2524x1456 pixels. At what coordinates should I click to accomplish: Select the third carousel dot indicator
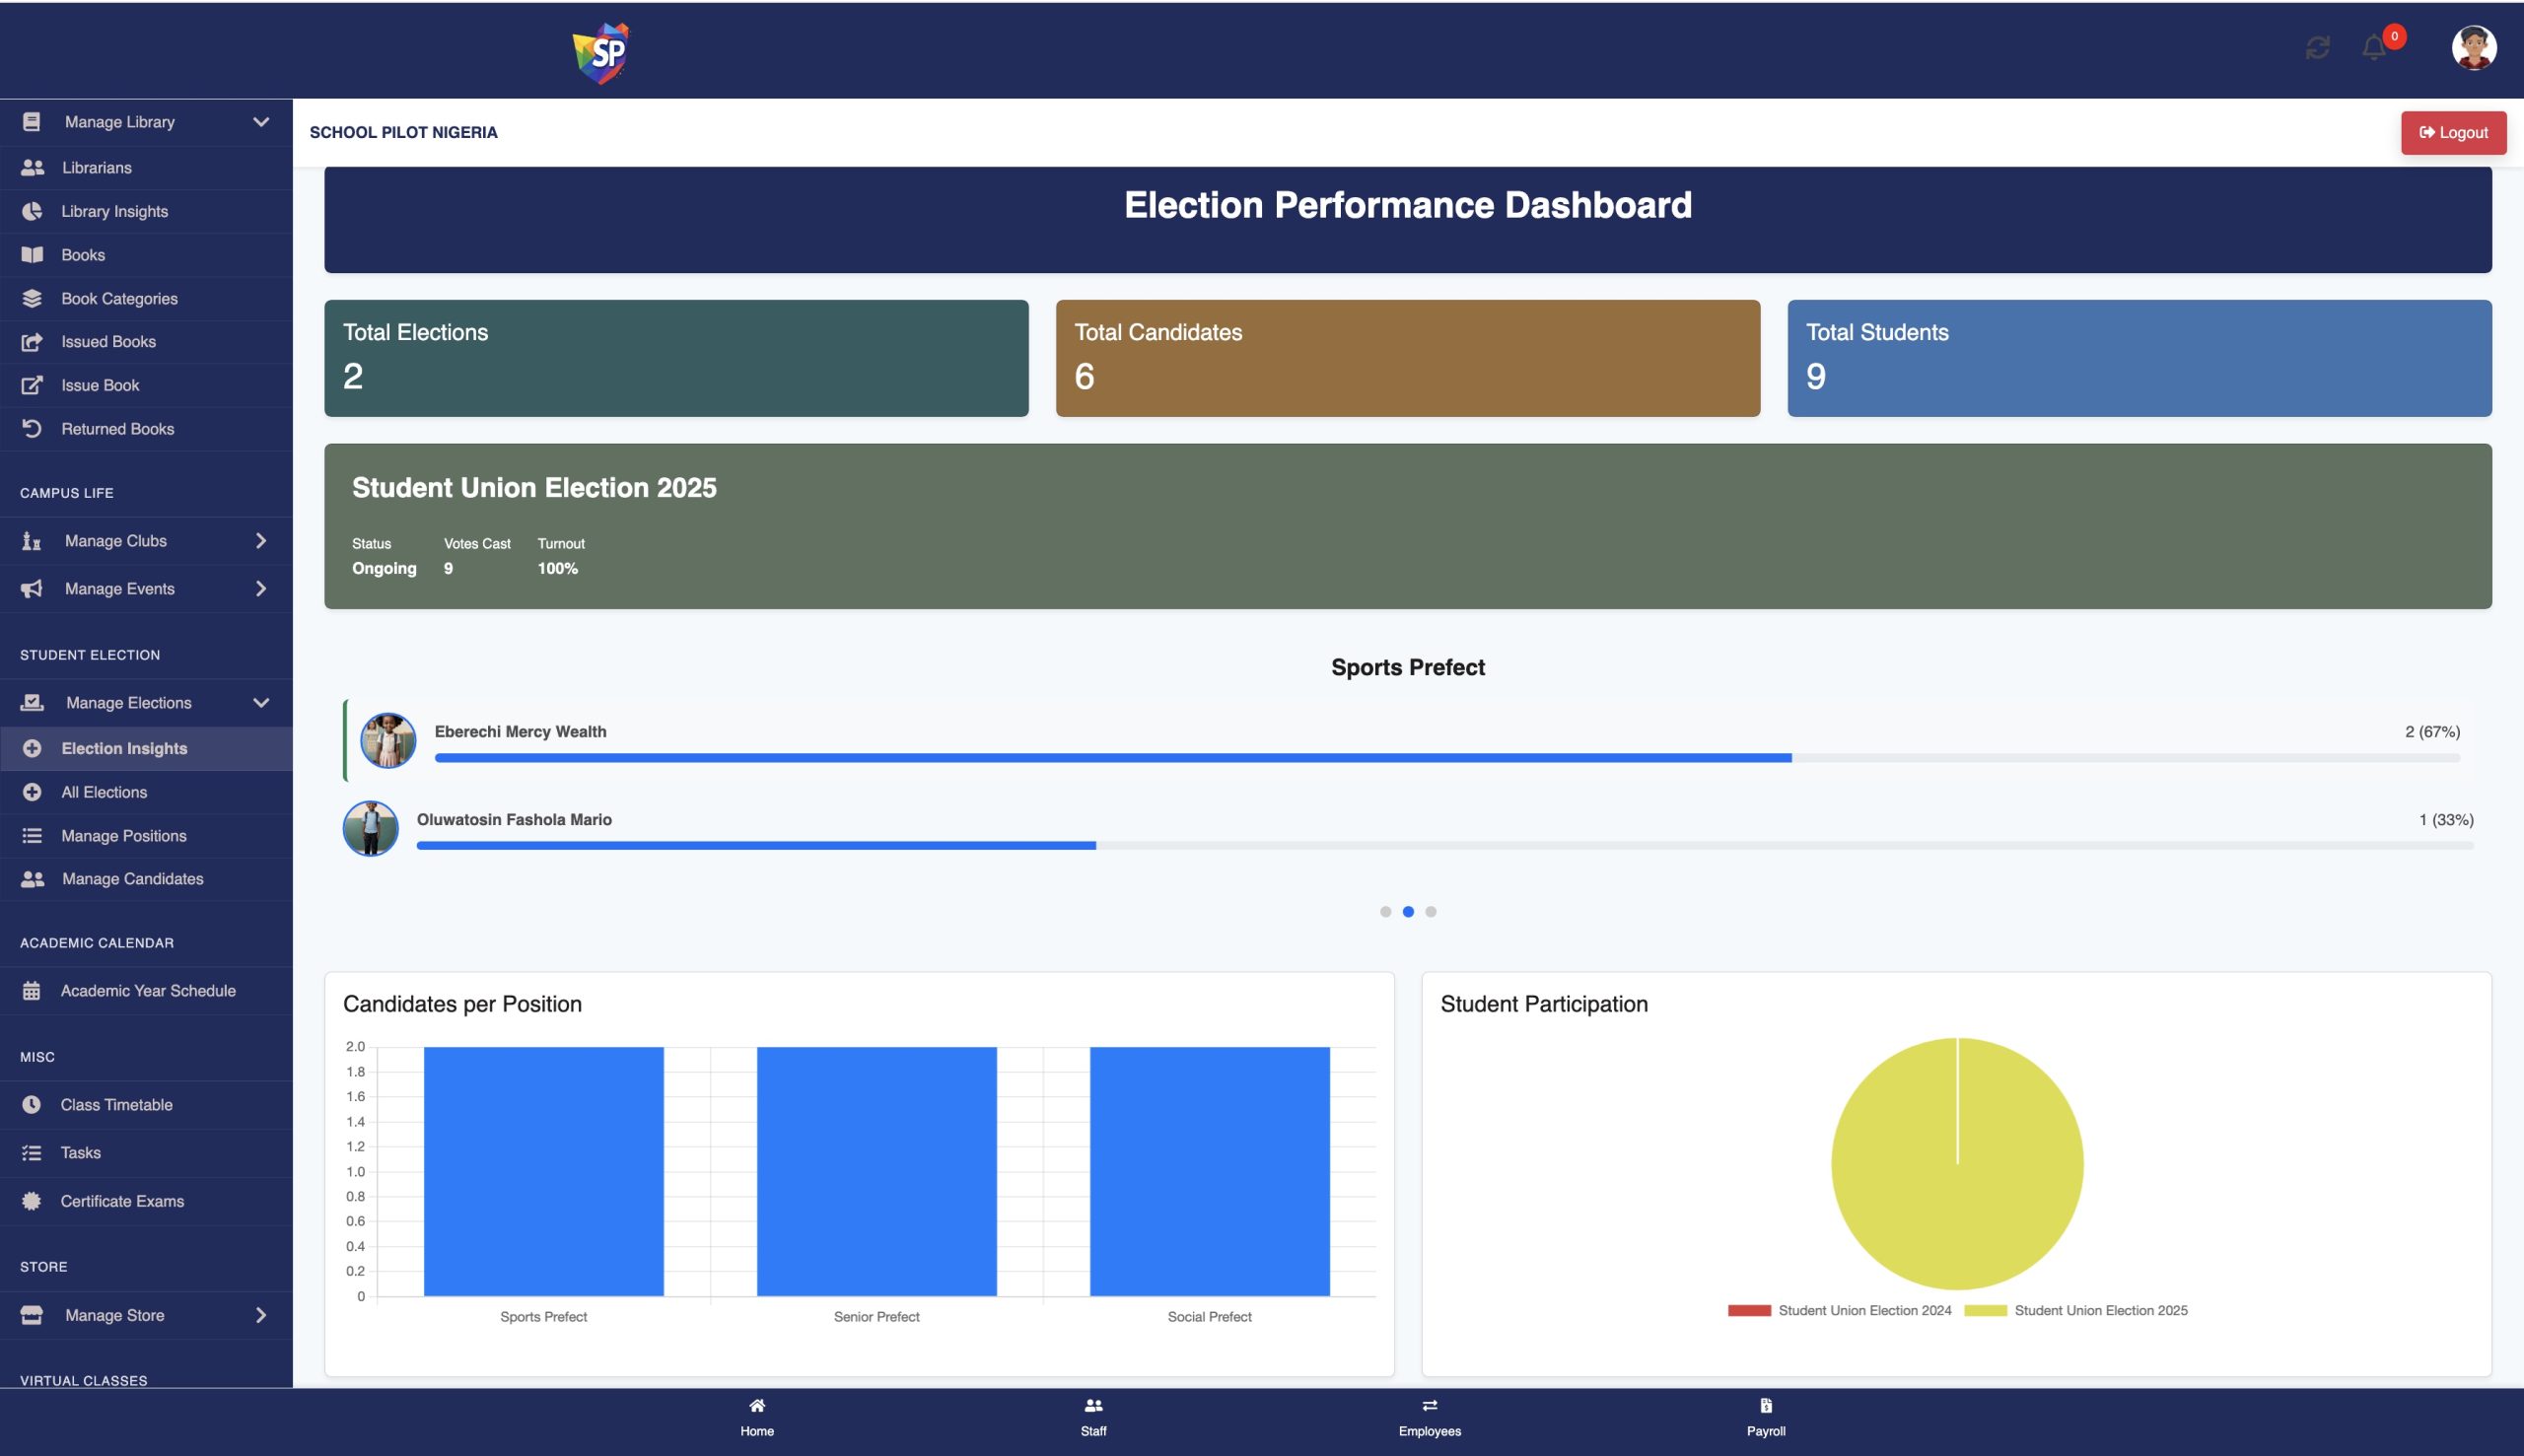pos(1431,911)
